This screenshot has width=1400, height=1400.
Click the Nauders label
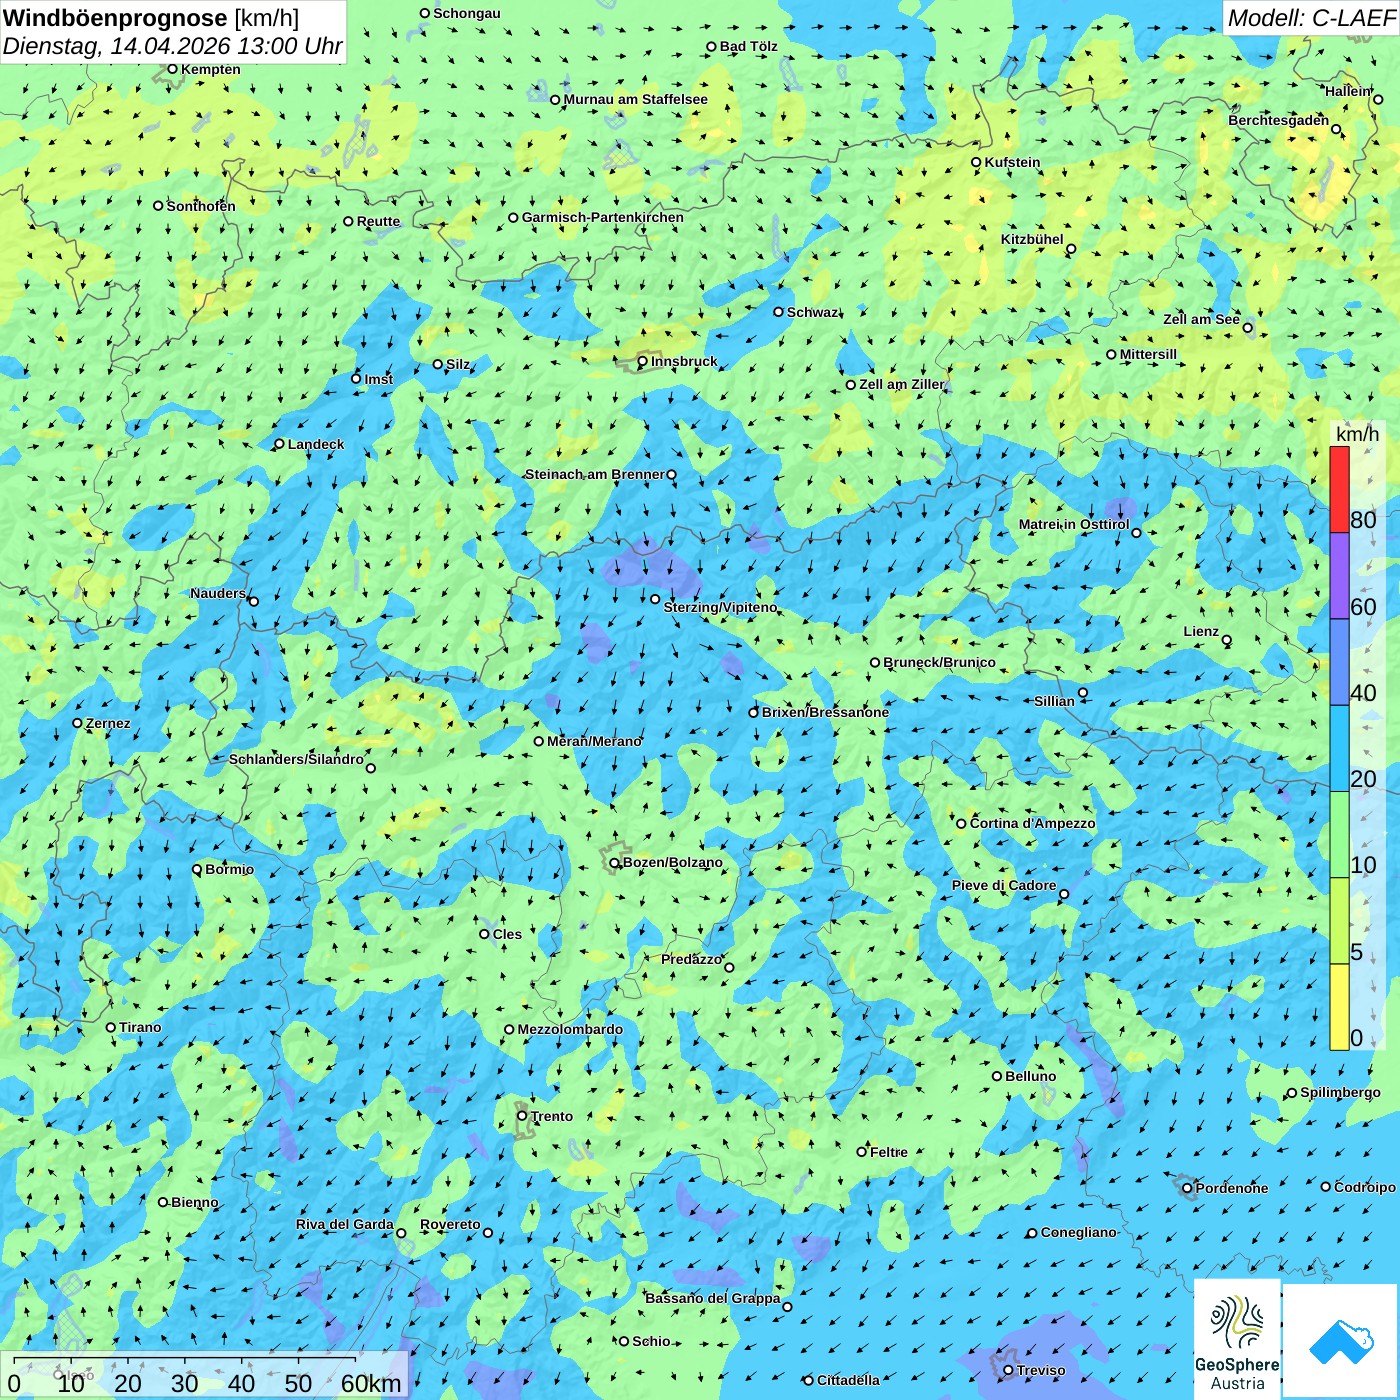[x=218, y=593]
